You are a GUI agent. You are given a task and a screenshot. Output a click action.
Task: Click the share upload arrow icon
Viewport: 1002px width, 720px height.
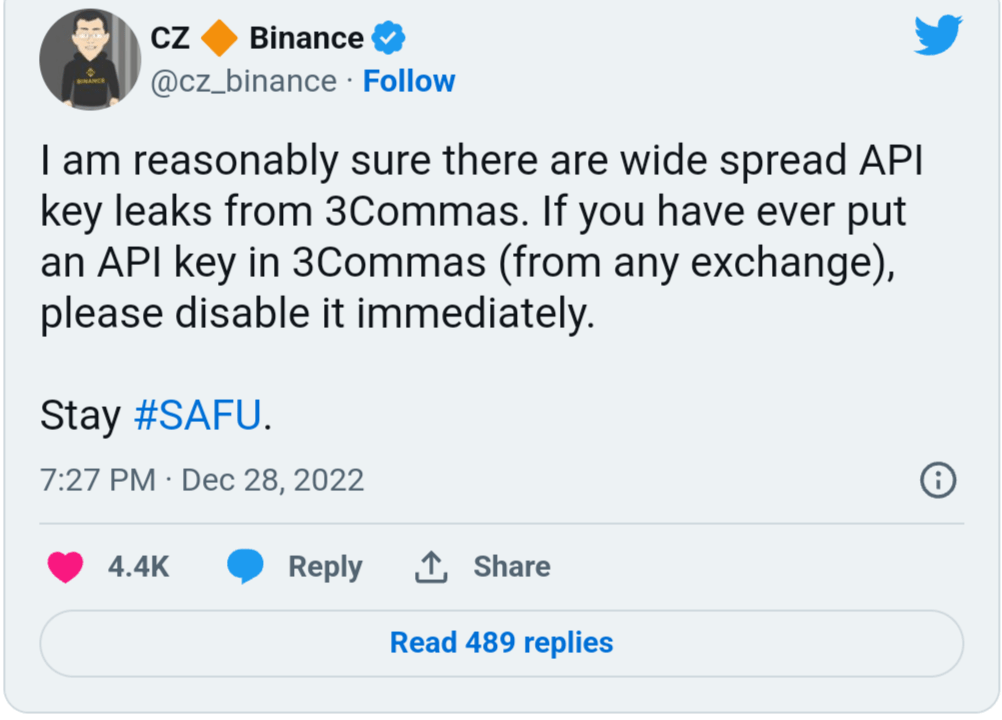[x=430, y=567]
